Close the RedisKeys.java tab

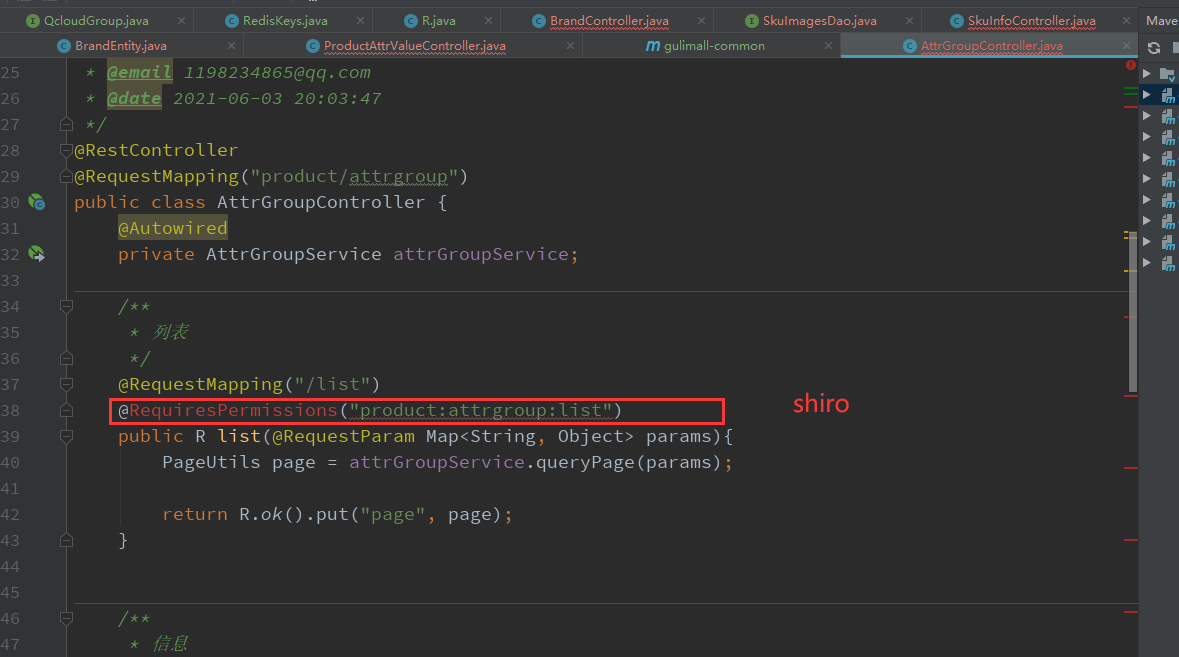[x=360, y=21]
